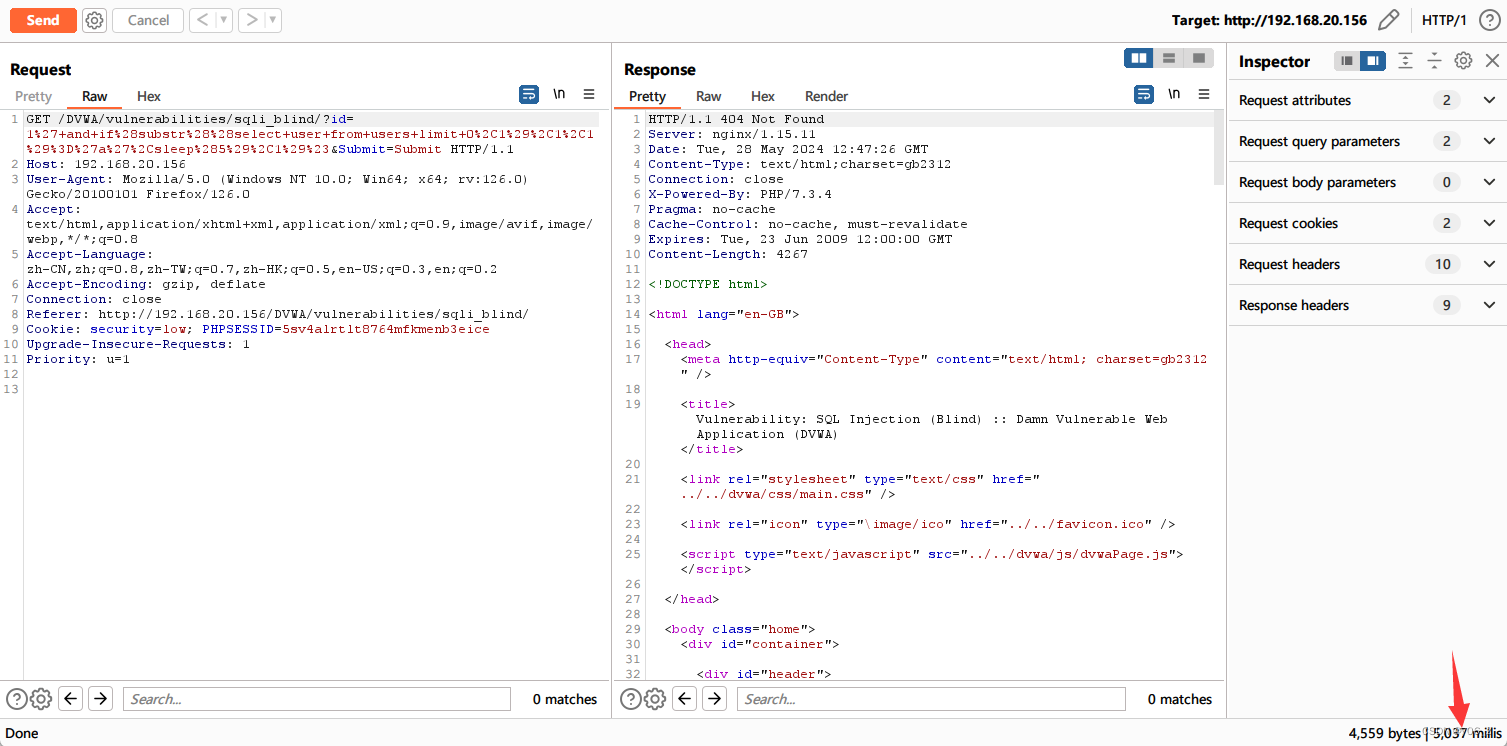Switch Request view to Pretty tab

[x=33, y=96]
